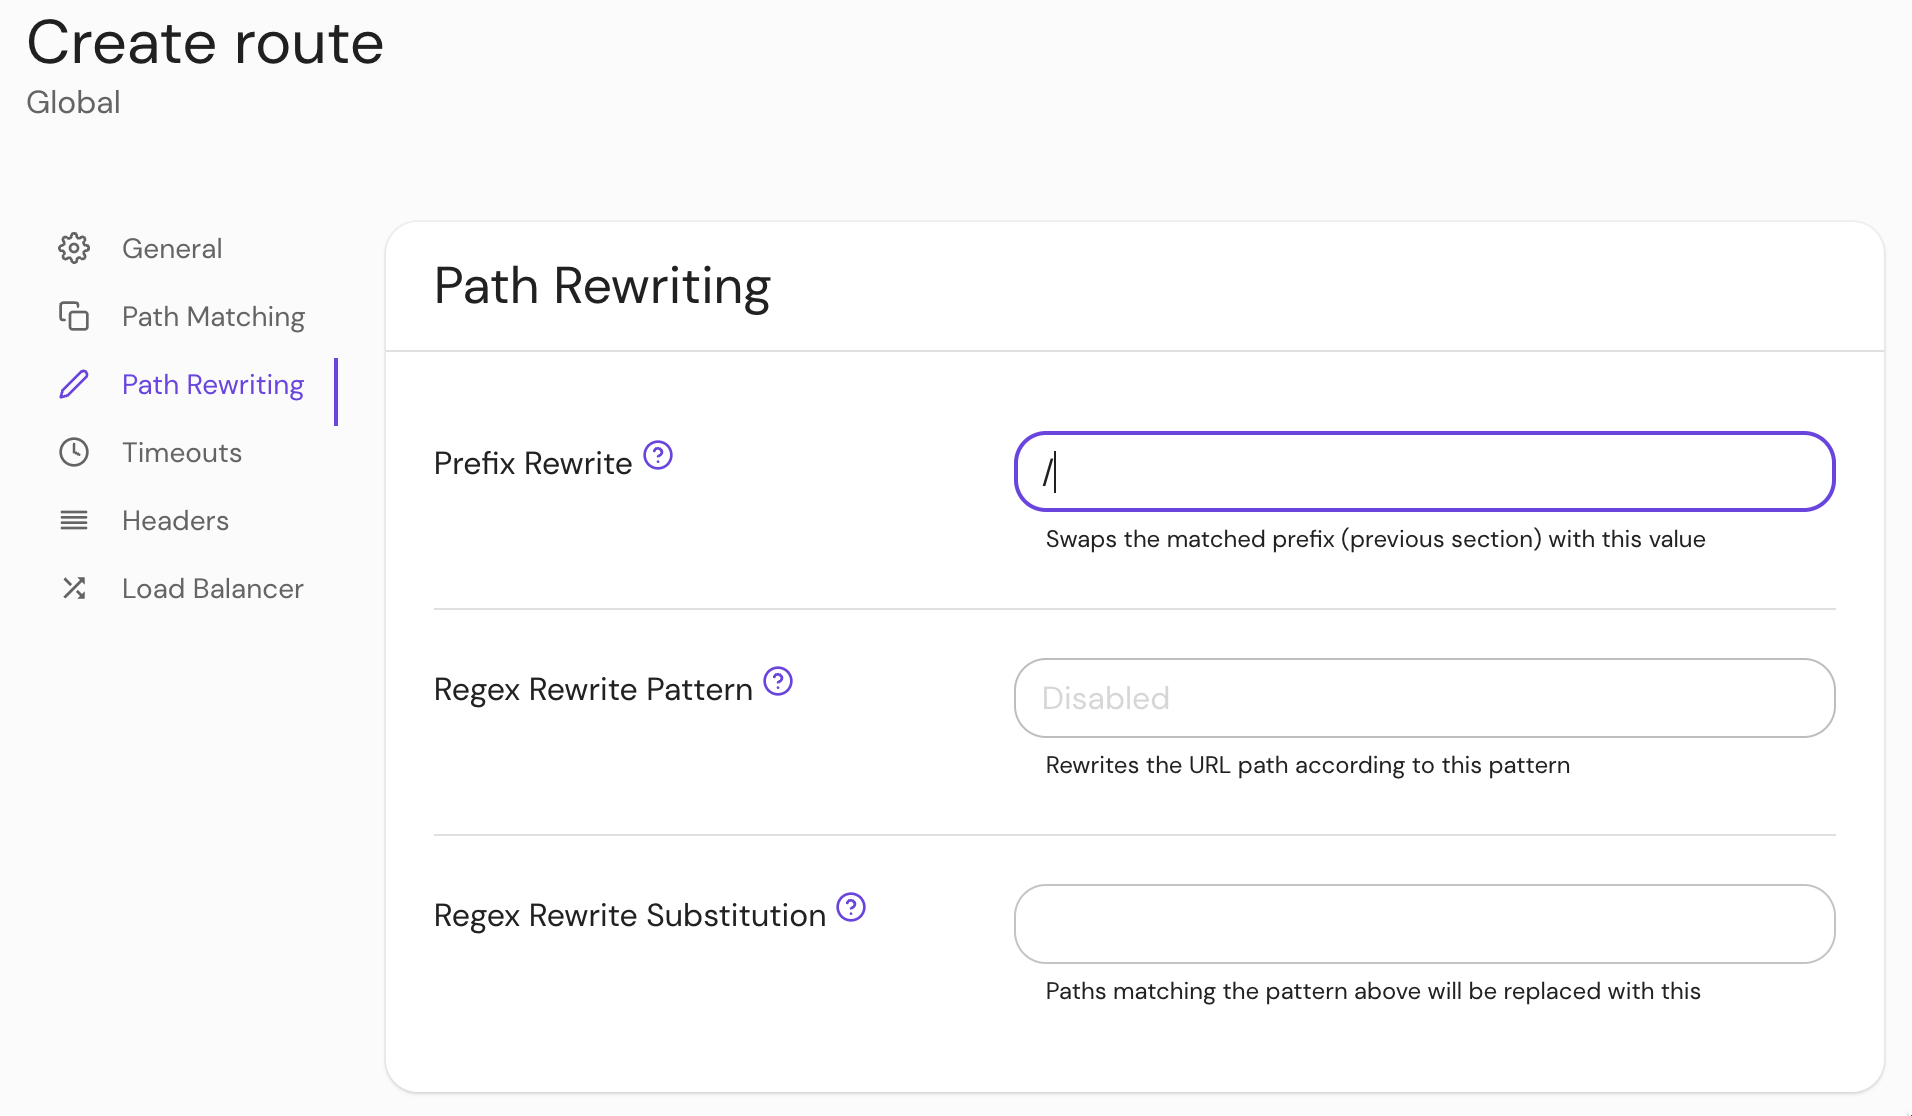Click the General settings gear icon
Viewport: 1912px width, 1116px height.
pyautogui.click(x=74, y=248)
